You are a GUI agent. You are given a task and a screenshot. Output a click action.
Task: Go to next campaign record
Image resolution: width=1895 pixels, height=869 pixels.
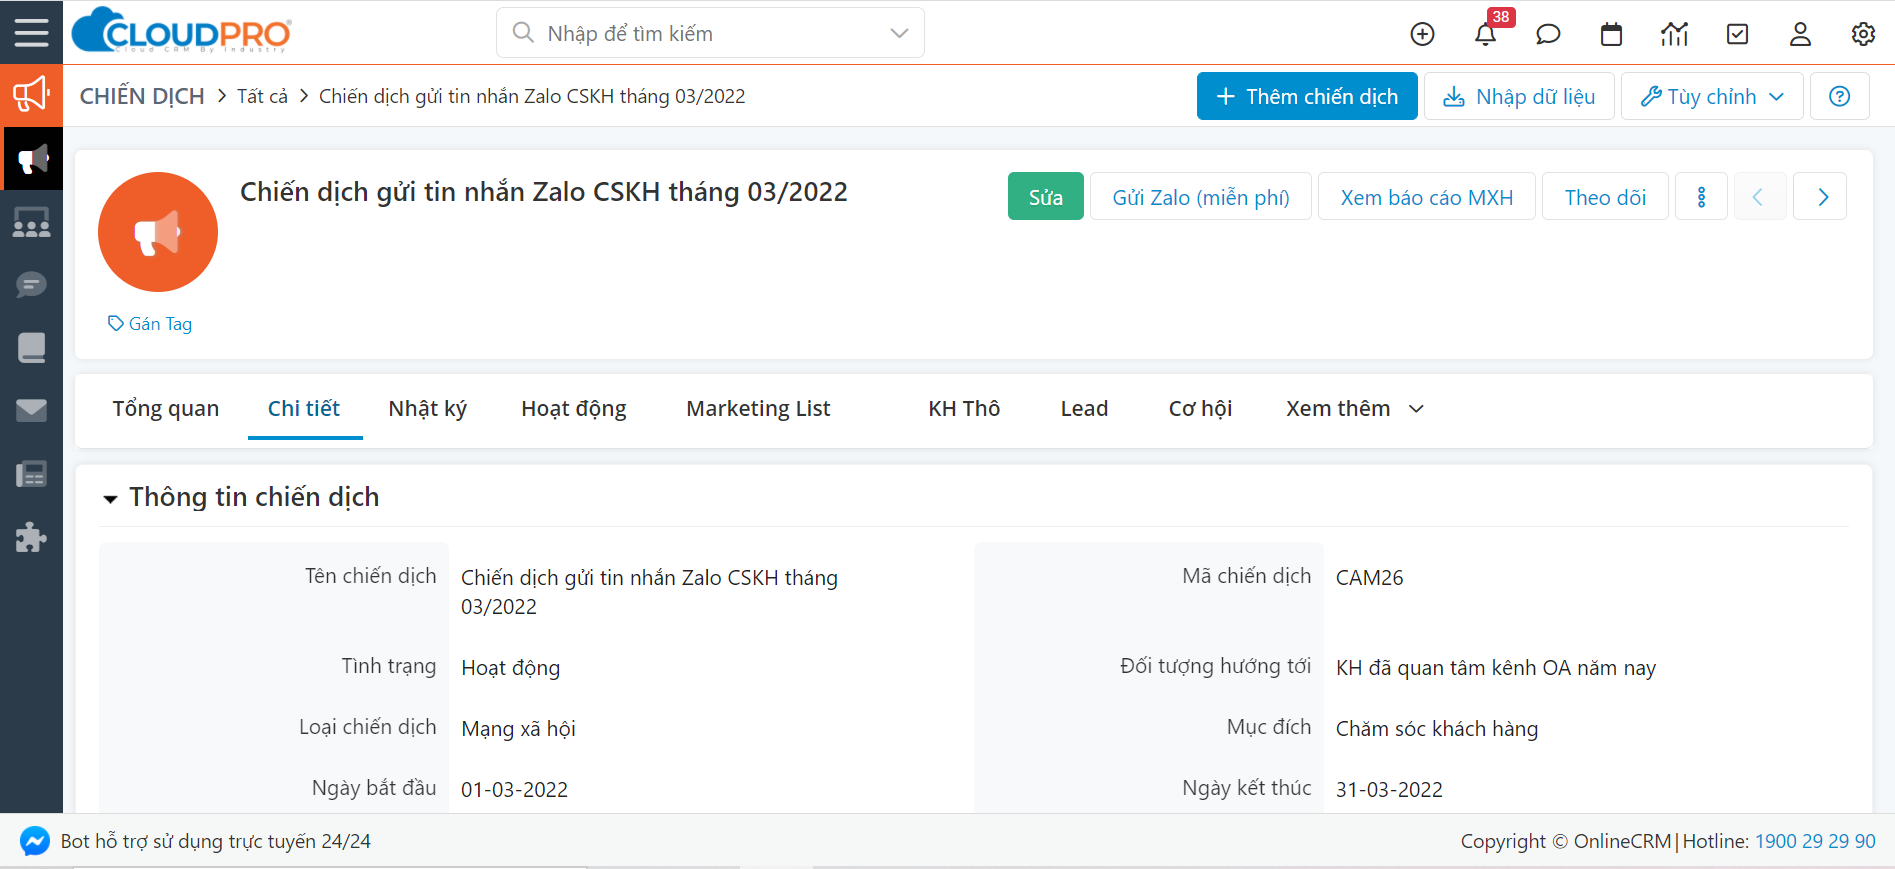click(1820, 196)
